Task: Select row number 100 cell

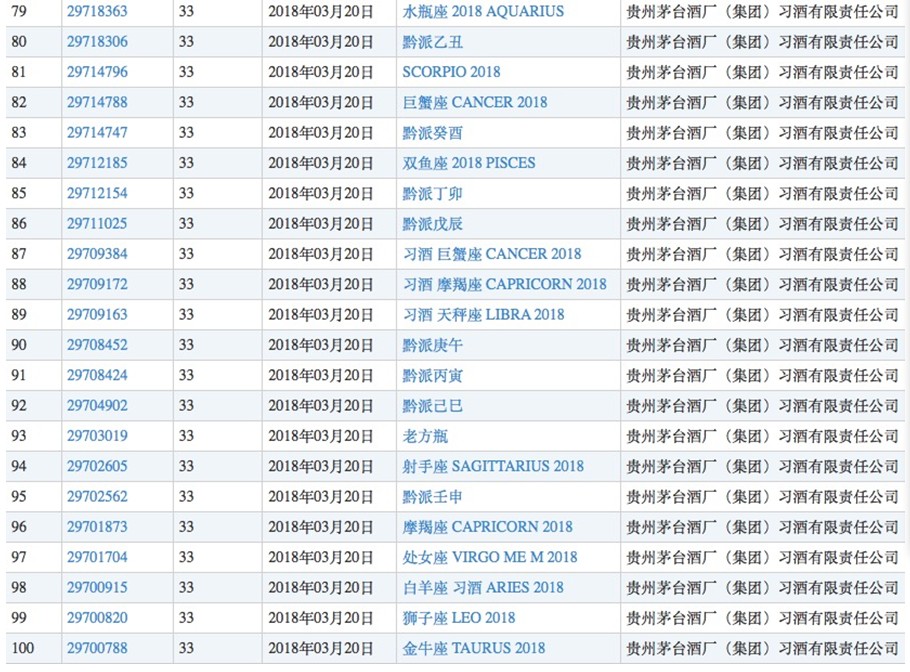Action: tap(33, 648)
